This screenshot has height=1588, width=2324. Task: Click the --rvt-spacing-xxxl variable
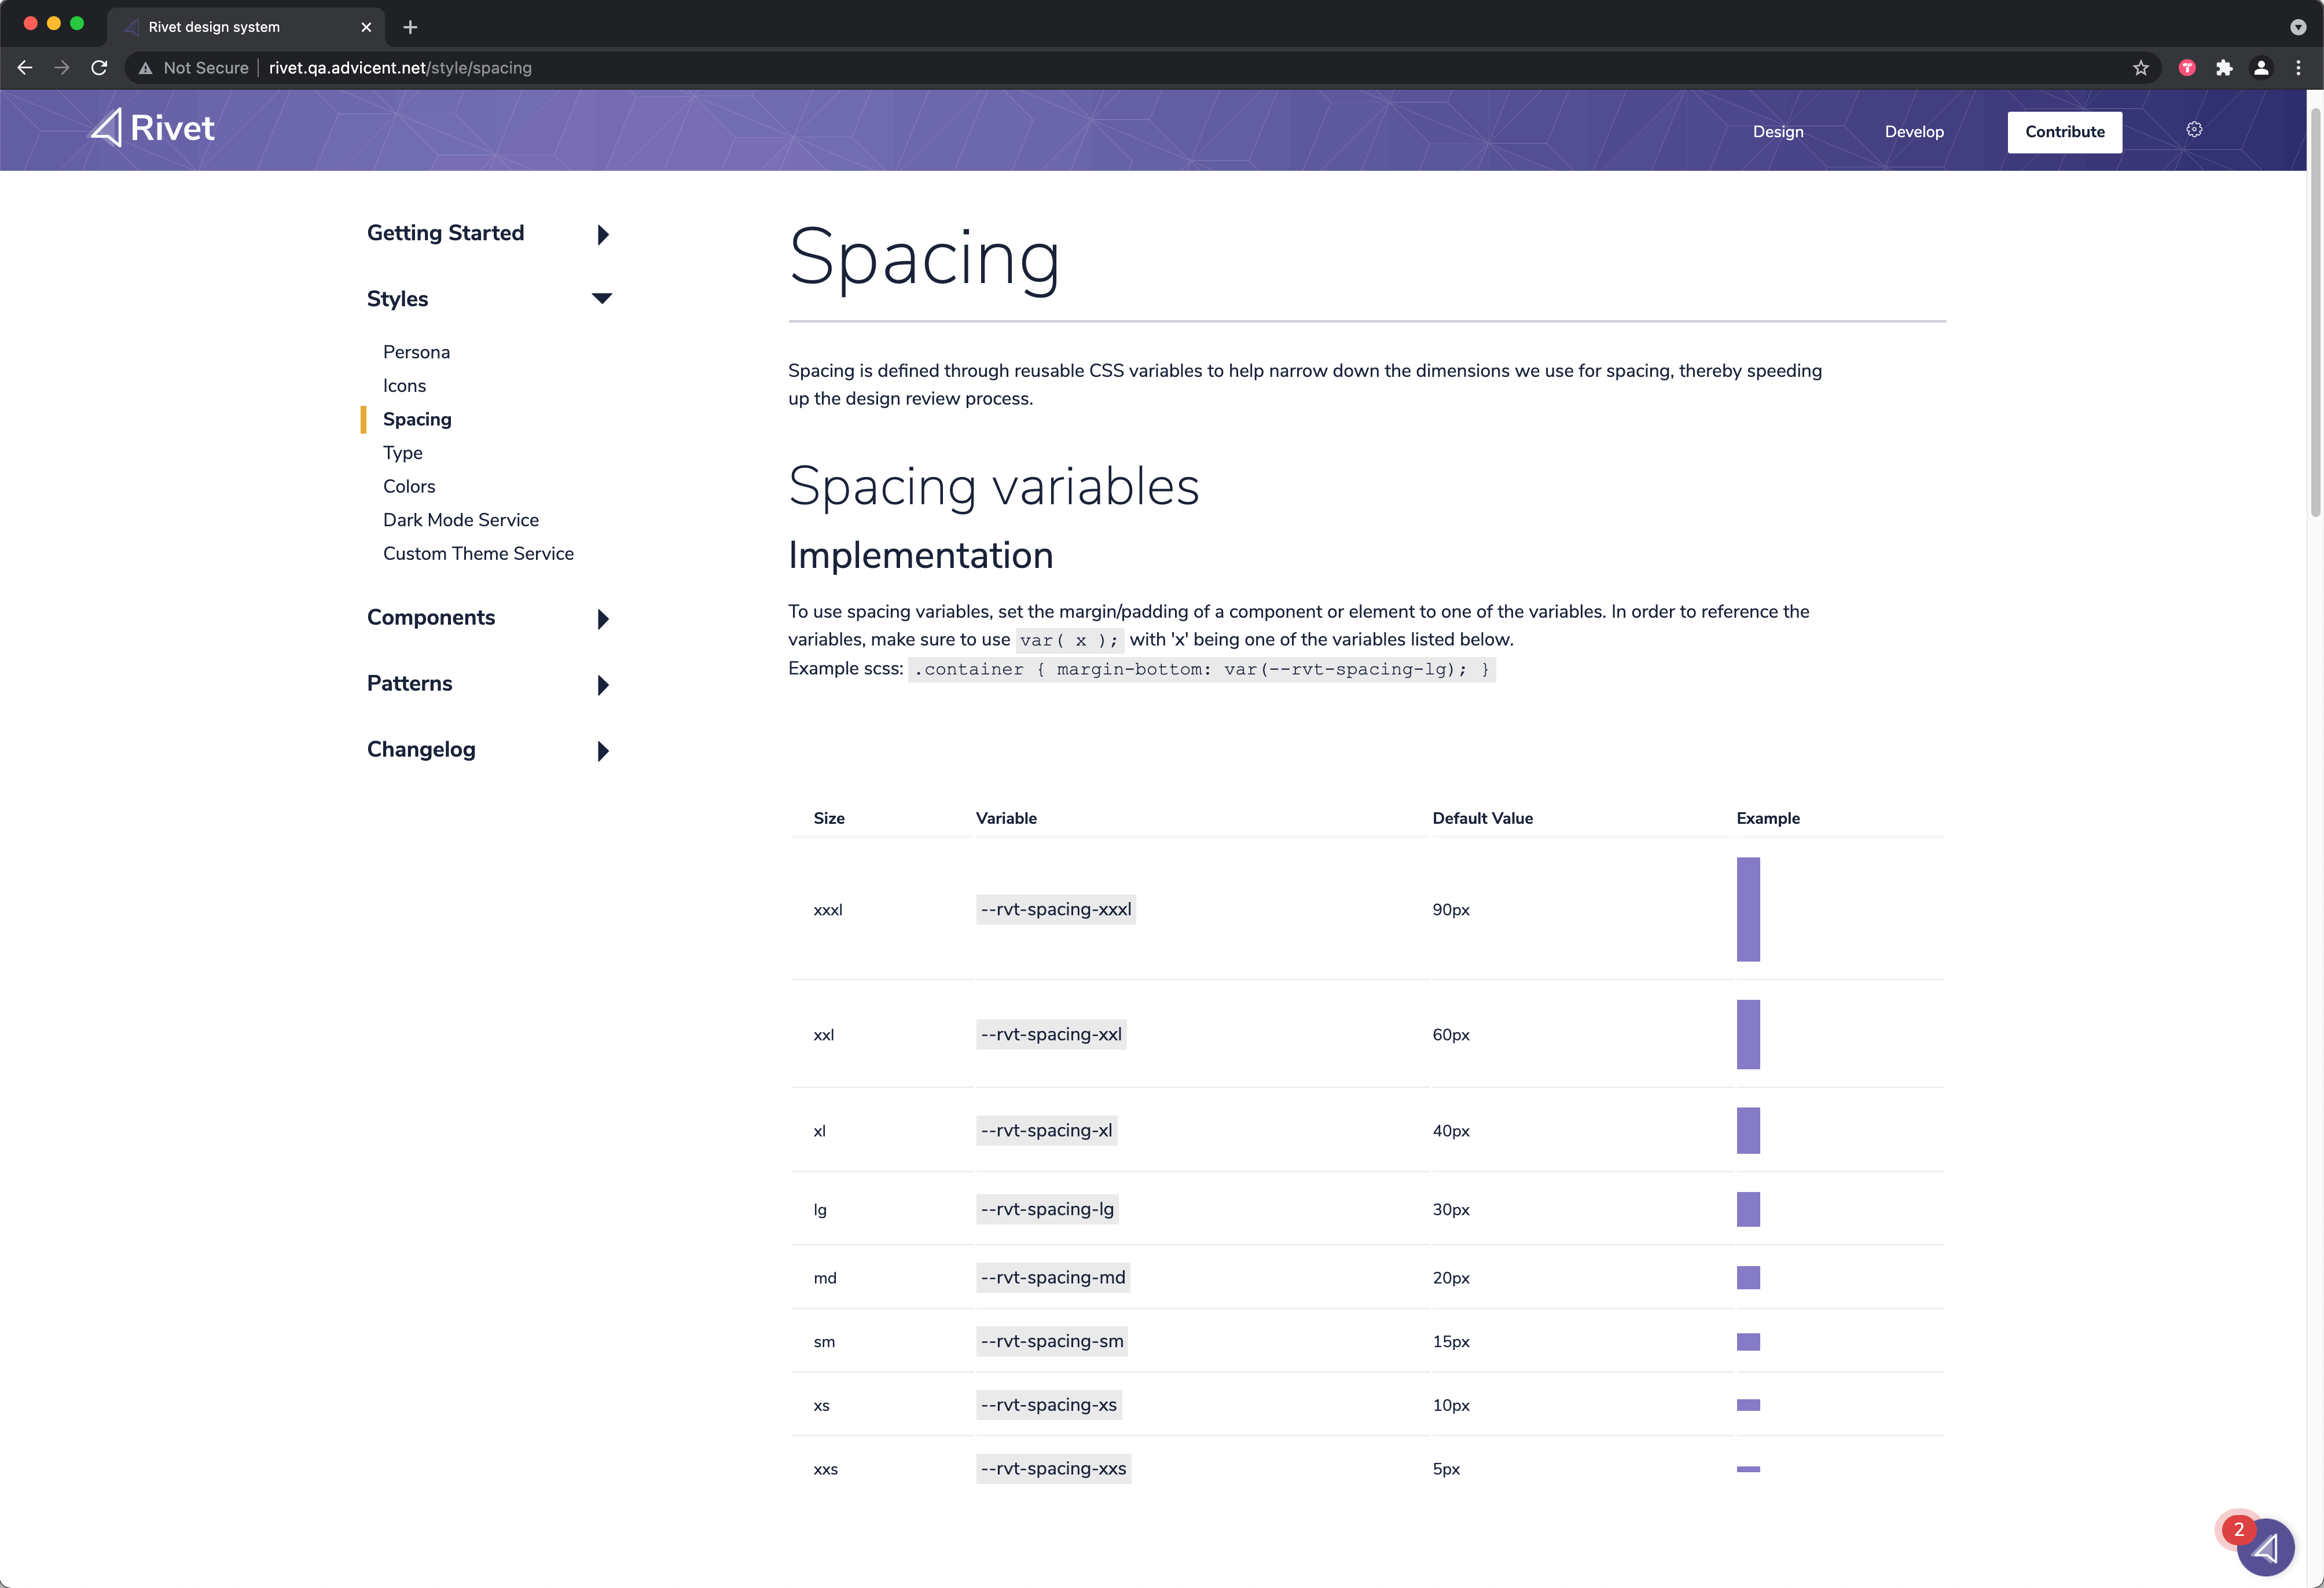click(1056, 909)
